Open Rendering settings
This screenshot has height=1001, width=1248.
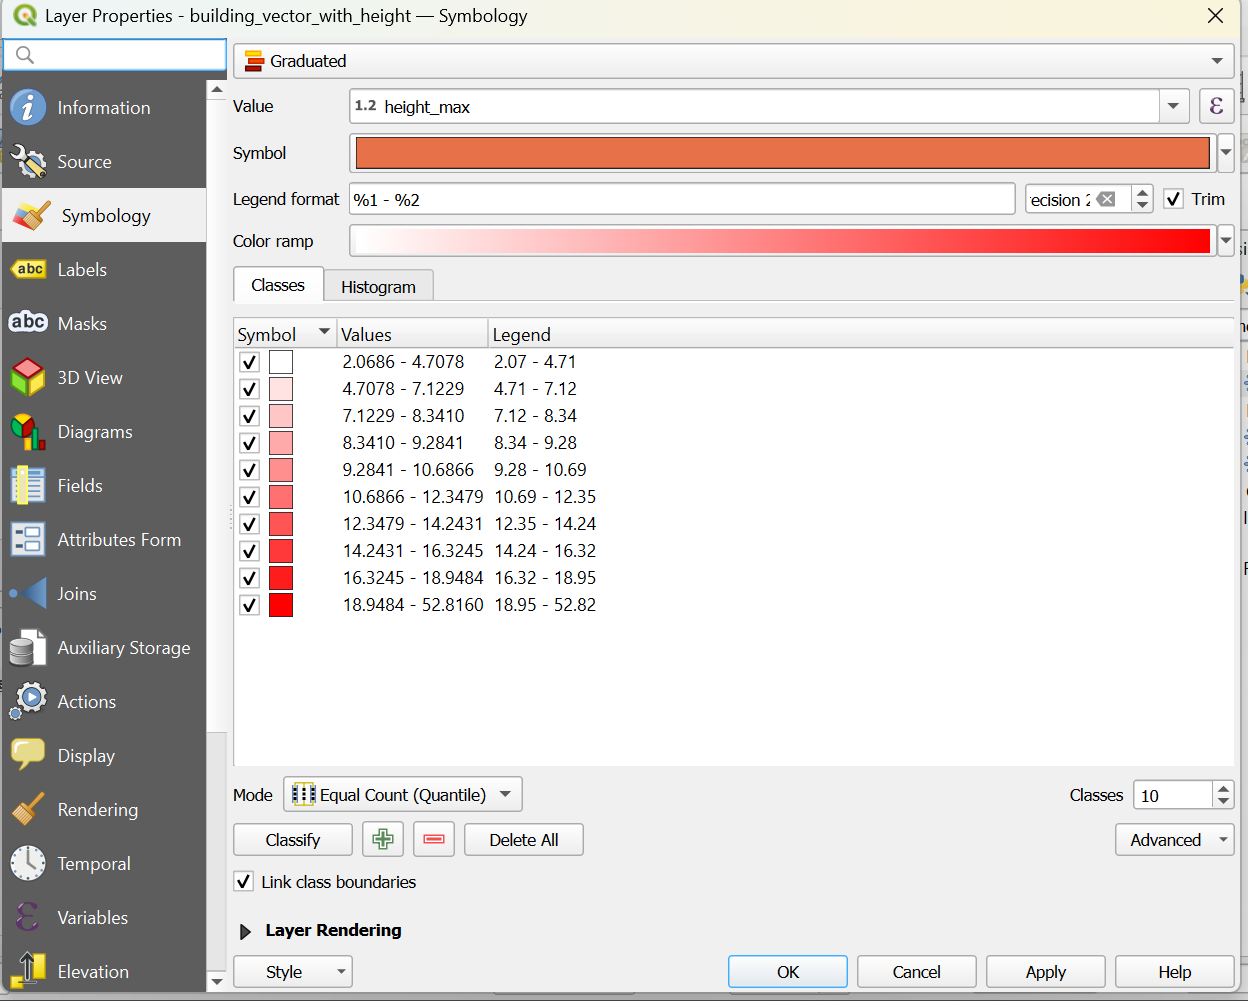[104, 810]
